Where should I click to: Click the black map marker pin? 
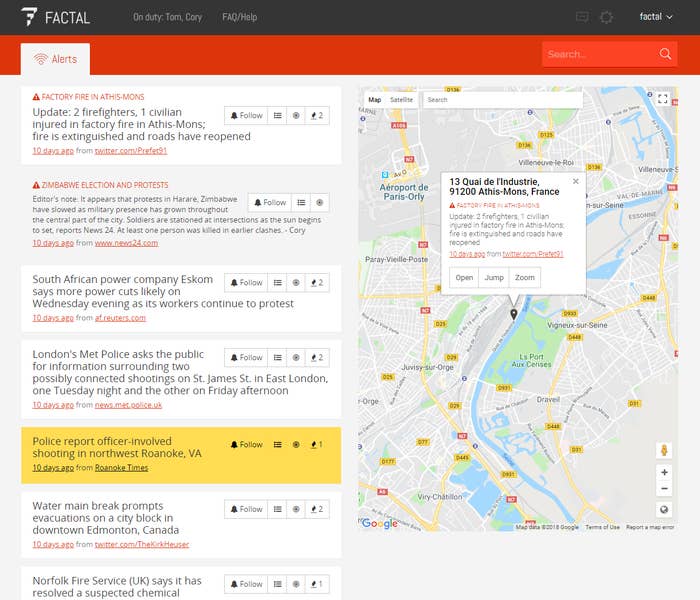(x=514, y=314)
